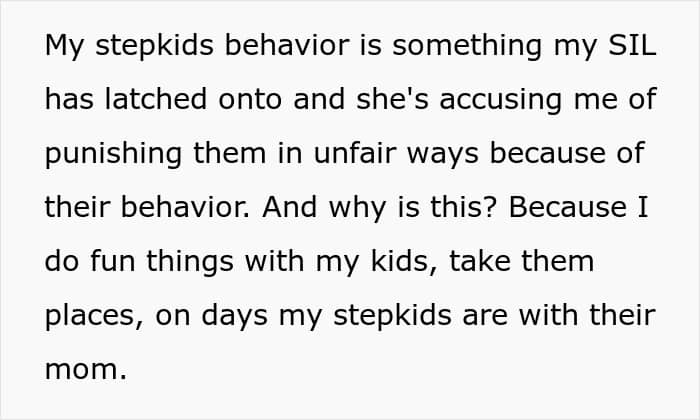700x420 pixels.
Task: Click the word "fun" in the paragraph
Action: pyautogui.click(x=107, y=261)
